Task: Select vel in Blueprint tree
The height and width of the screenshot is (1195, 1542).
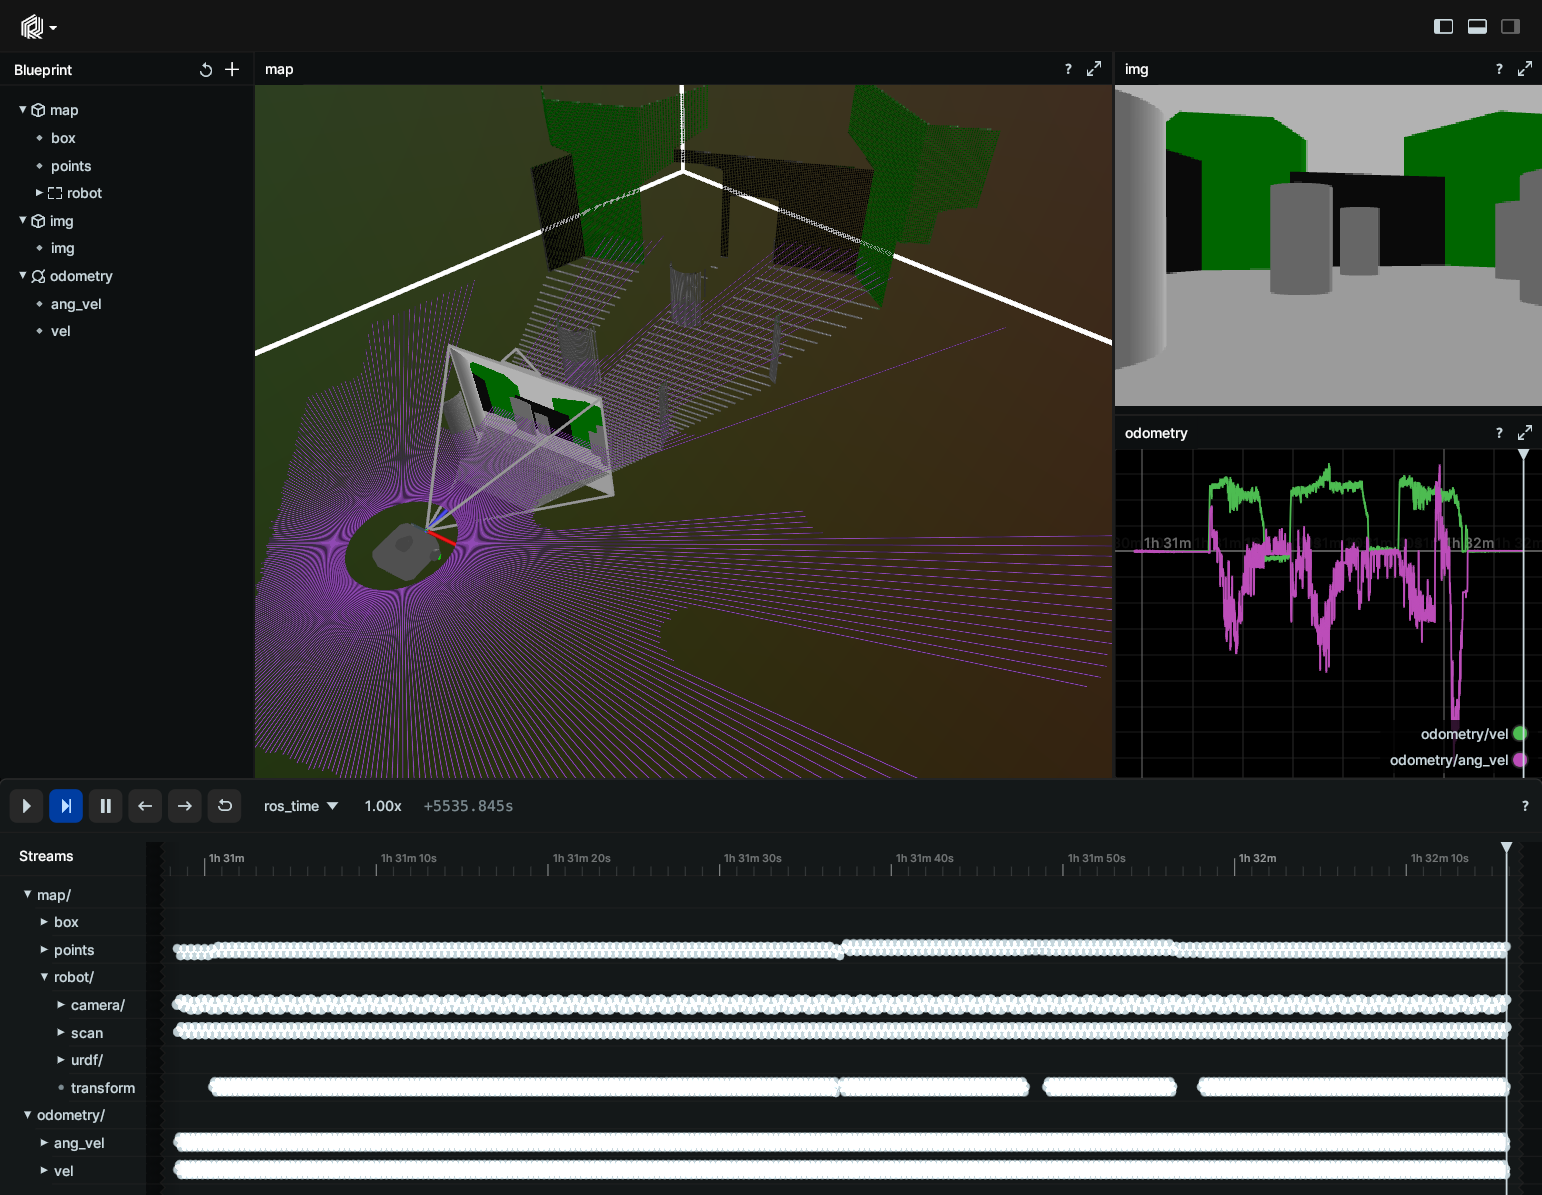Action: point(61,331)
